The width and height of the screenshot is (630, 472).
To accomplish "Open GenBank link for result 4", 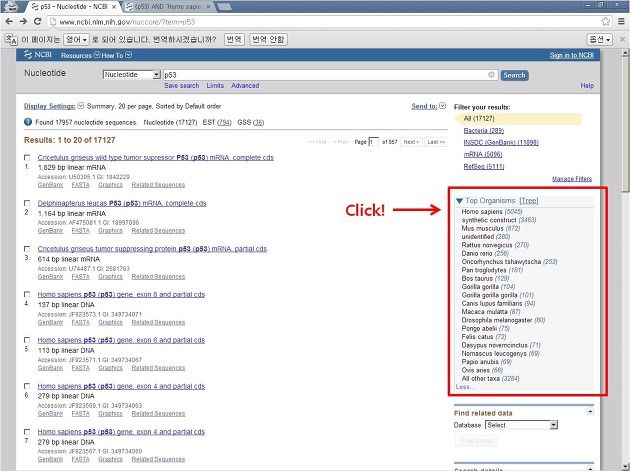I will (x=50, y=322).
